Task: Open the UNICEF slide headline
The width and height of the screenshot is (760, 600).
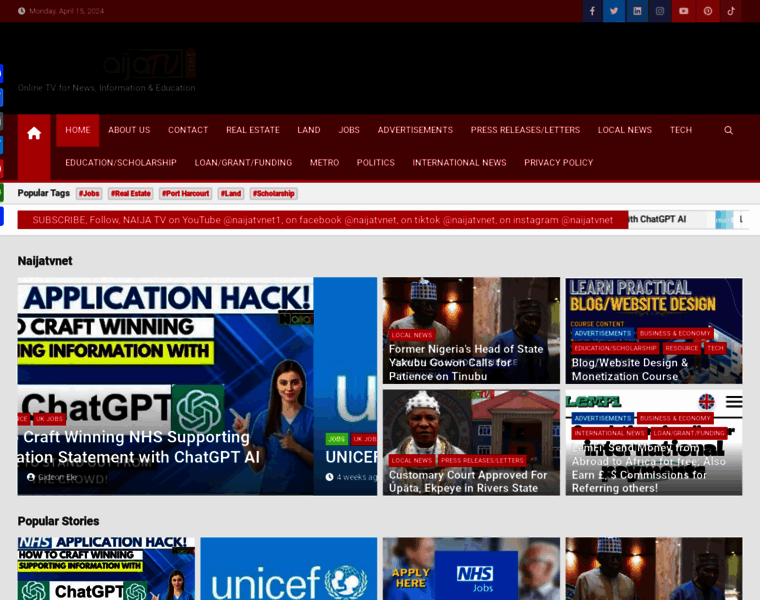Action: [351, 457]
